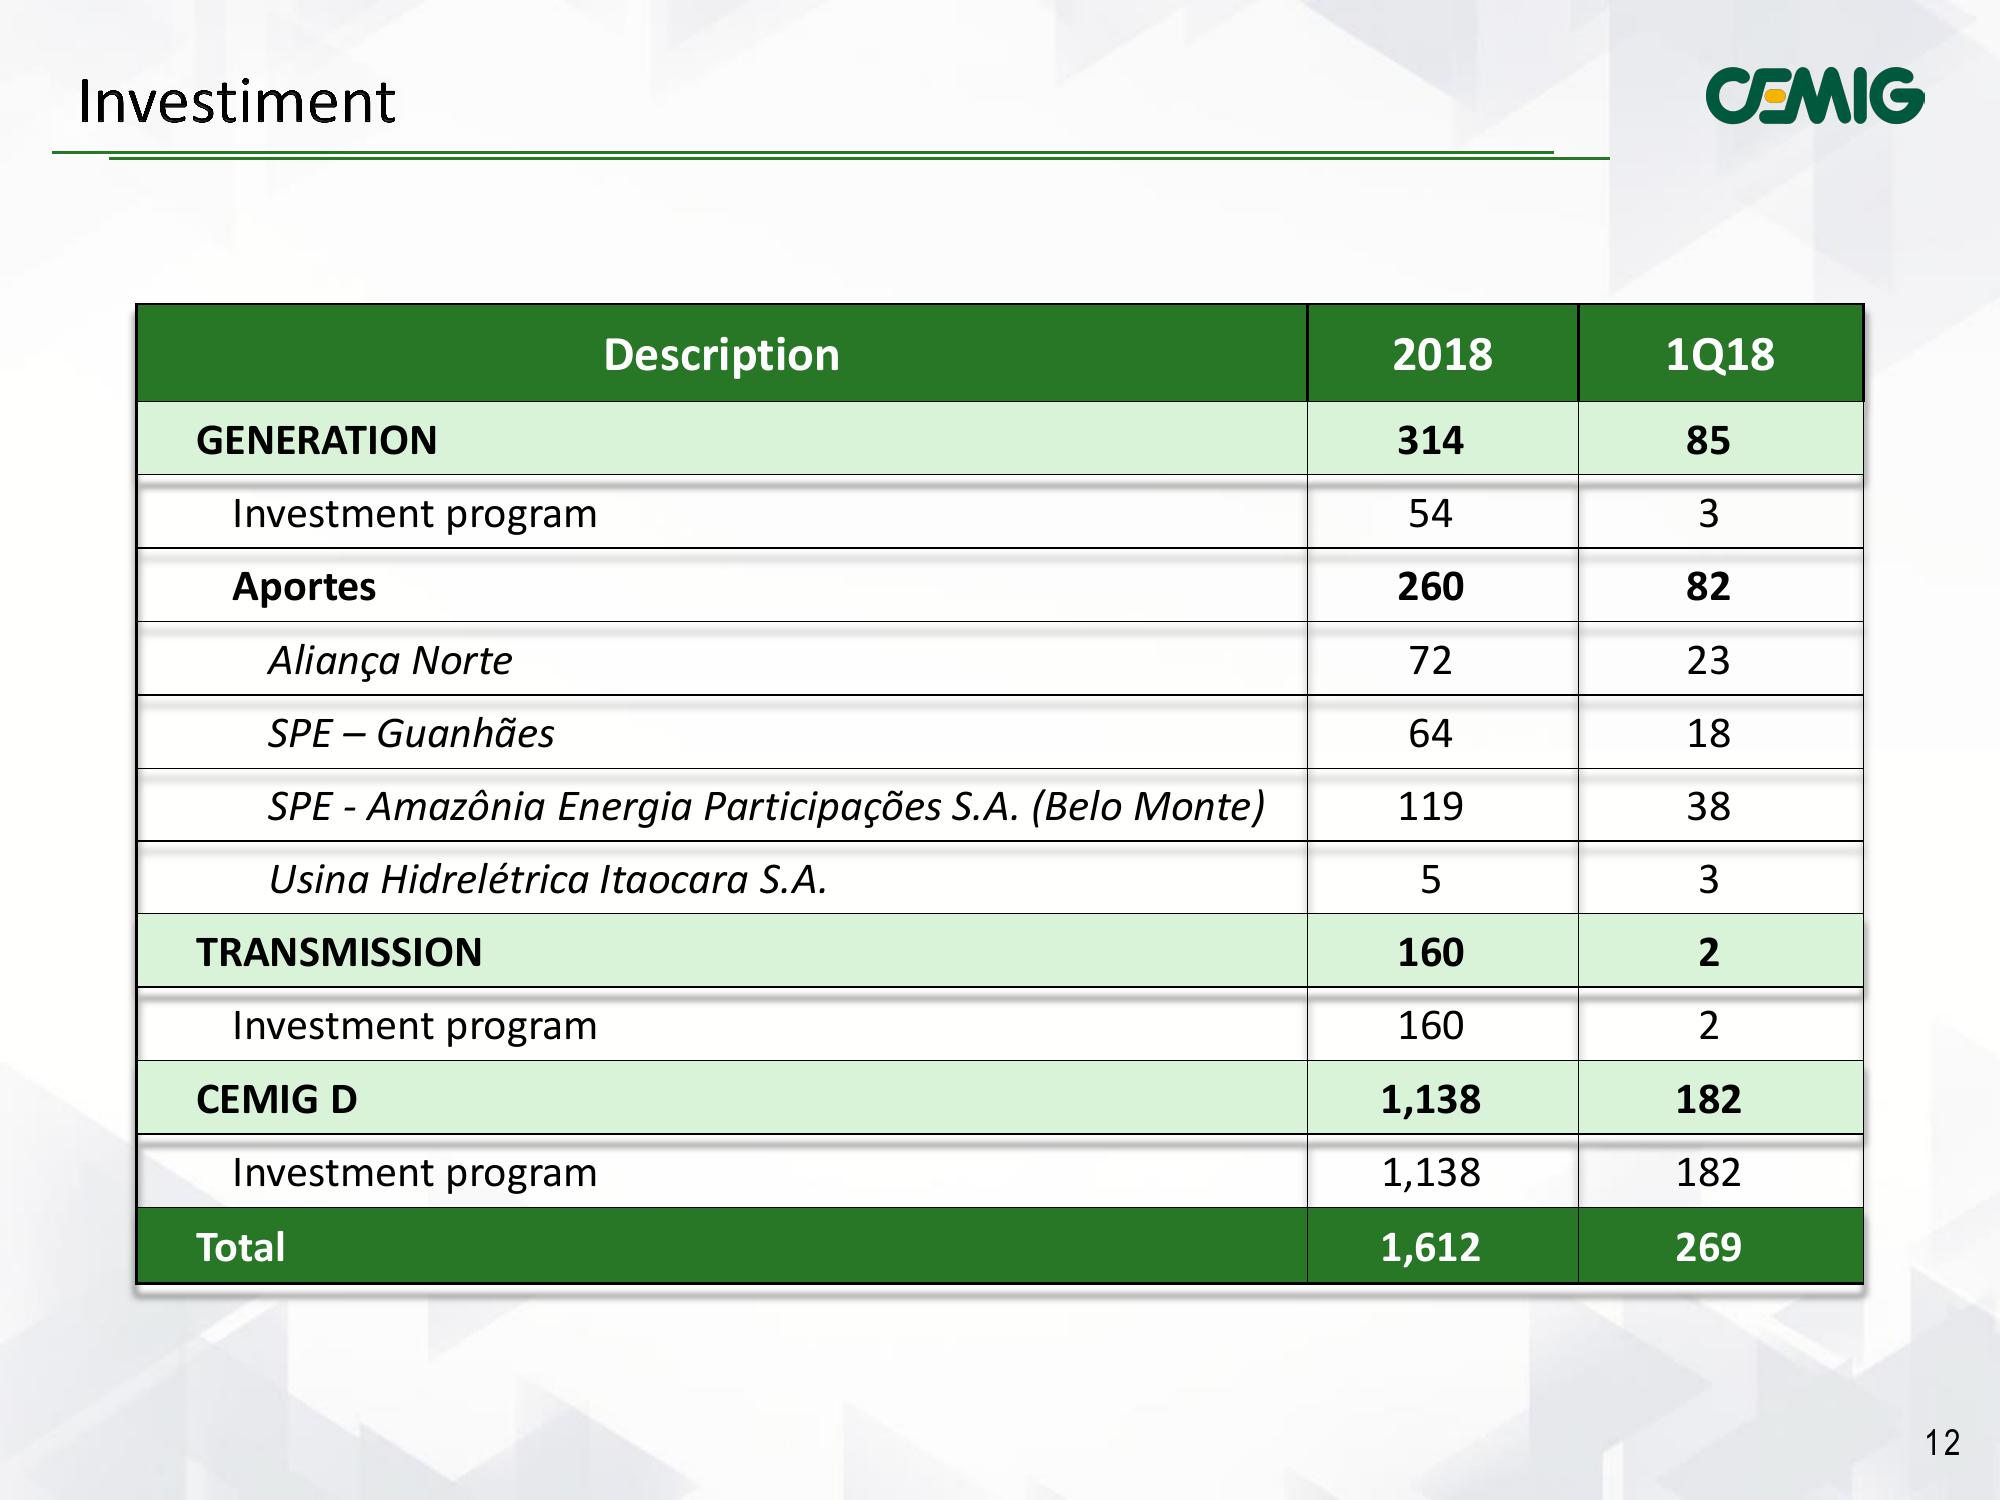Viewport: 2000px width, 1500px height.
Task: Click Itaocara 2018 value 5
Action: pyautogui.click(x=1430, y=879)
